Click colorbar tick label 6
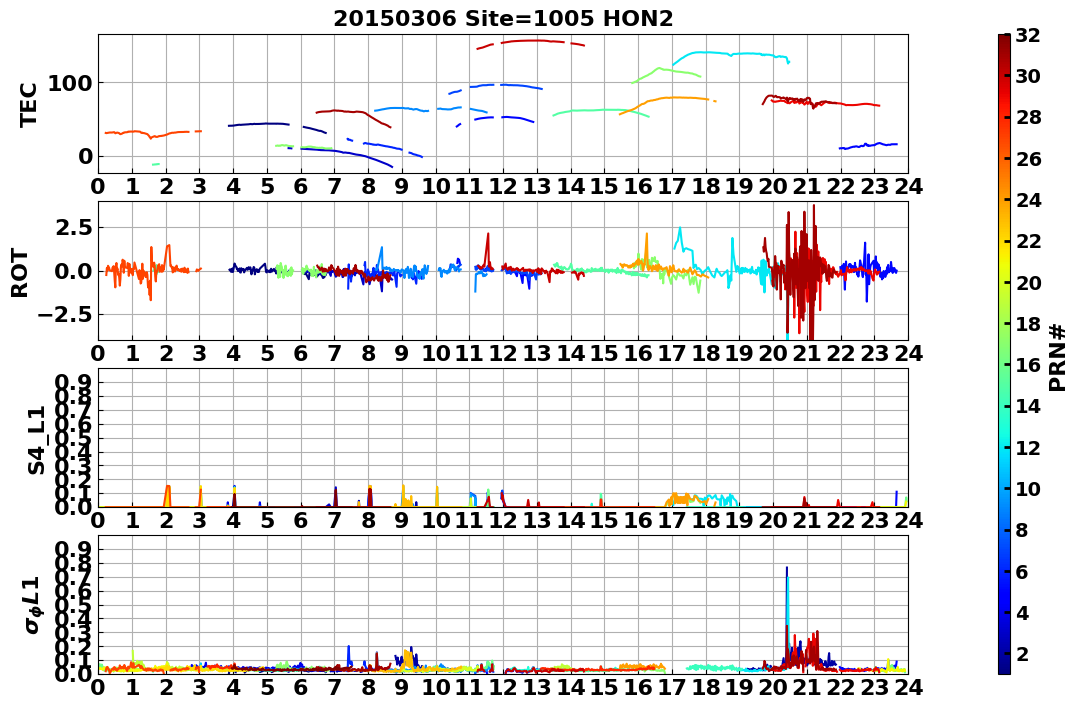Image resolution: width=1077 pixels, height=709 pixels. (1022, 571)
